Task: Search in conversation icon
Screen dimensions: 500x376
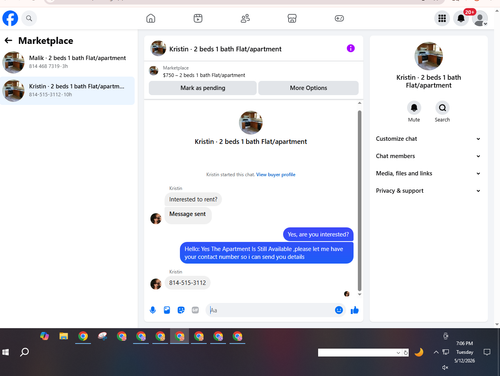Action: [x=442, y=108]
